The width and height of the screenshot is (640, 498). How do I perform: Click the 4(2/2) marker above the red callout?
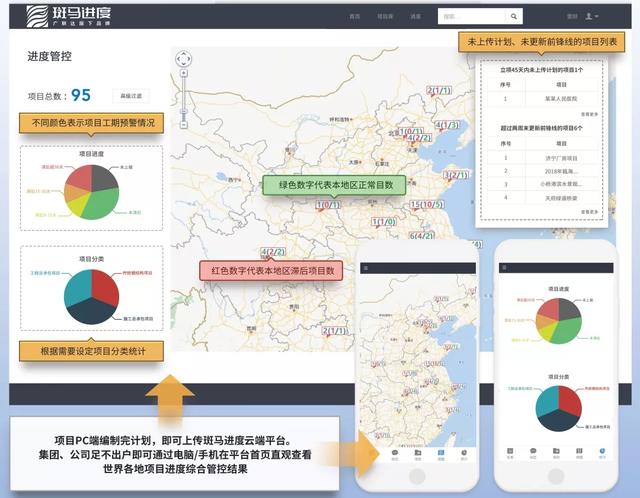click(273, 252)
